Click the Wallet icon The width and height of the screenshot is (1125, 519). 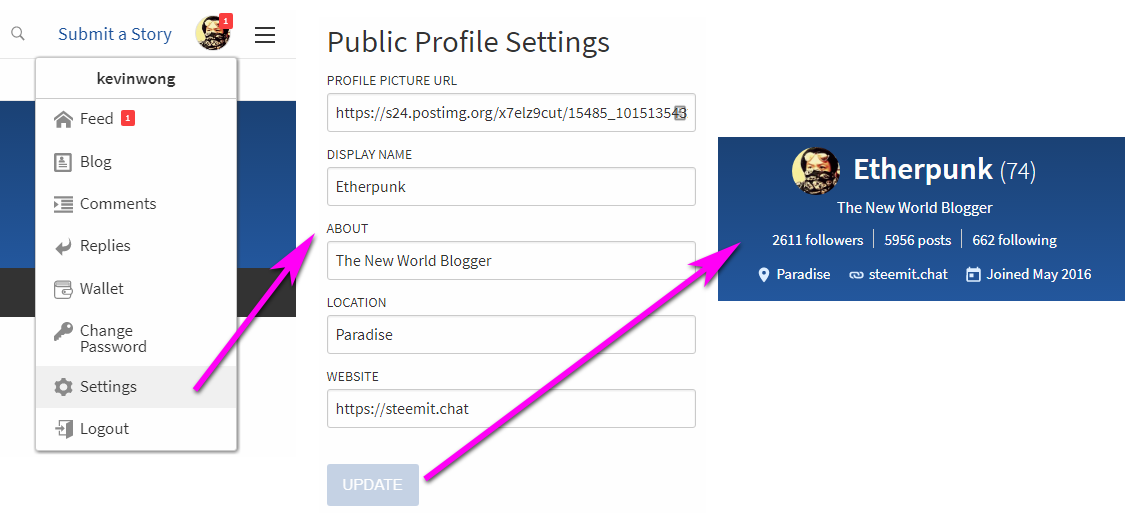pyautogui.click(x=63, y=289)
